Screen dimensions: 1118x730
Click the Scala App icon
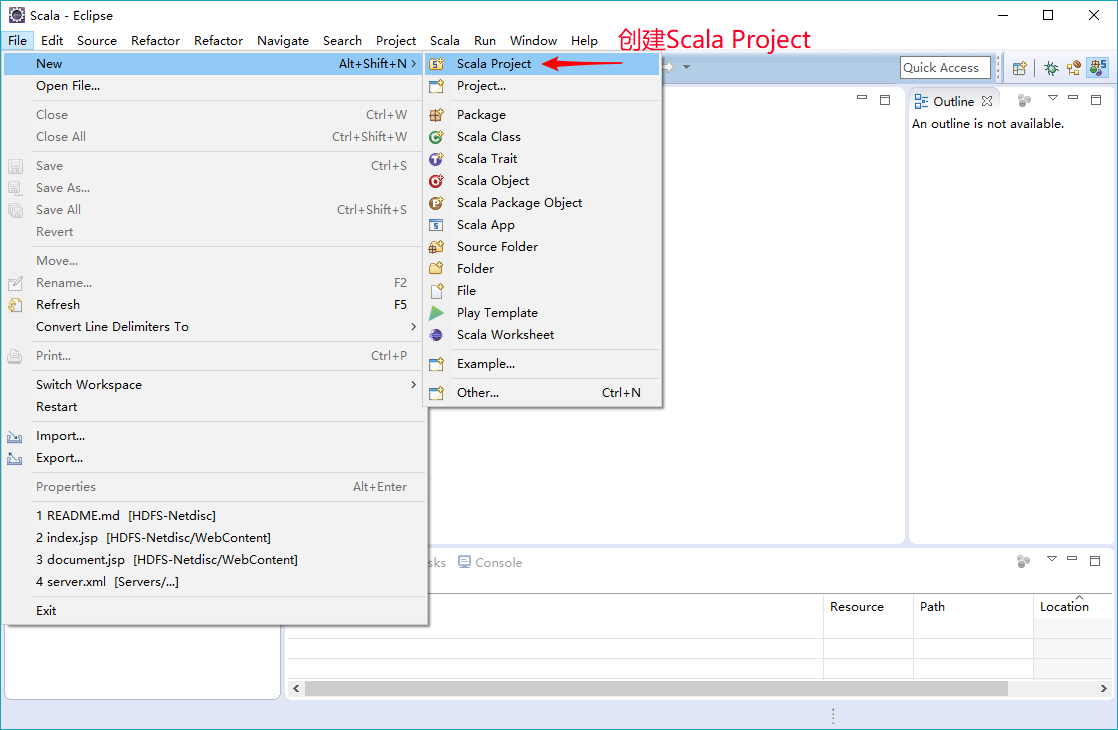point(436,225)
